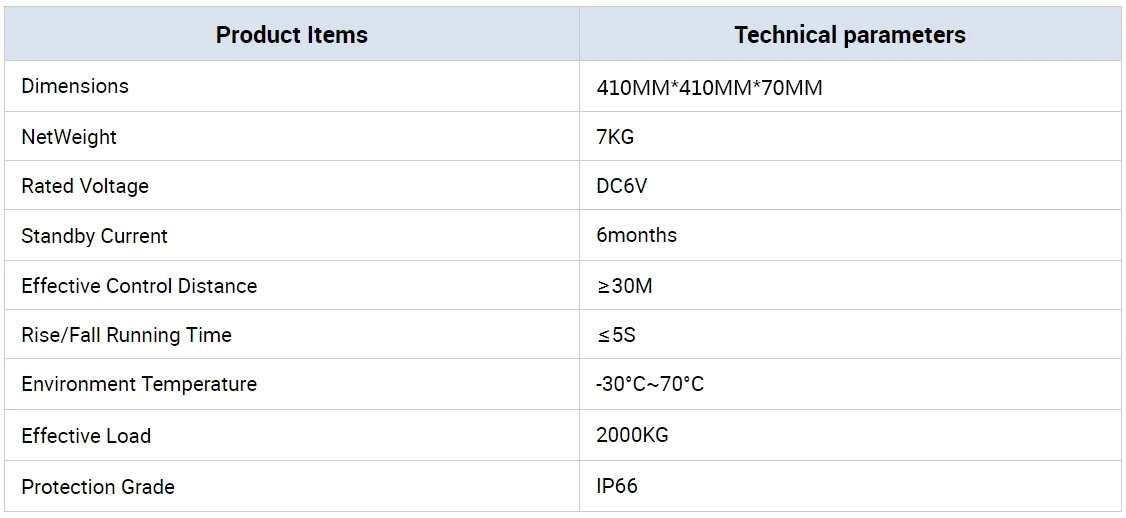This screenshot has width=1126, height=518.
Task: Select the NetWeight row label
Action: [69, 137]
